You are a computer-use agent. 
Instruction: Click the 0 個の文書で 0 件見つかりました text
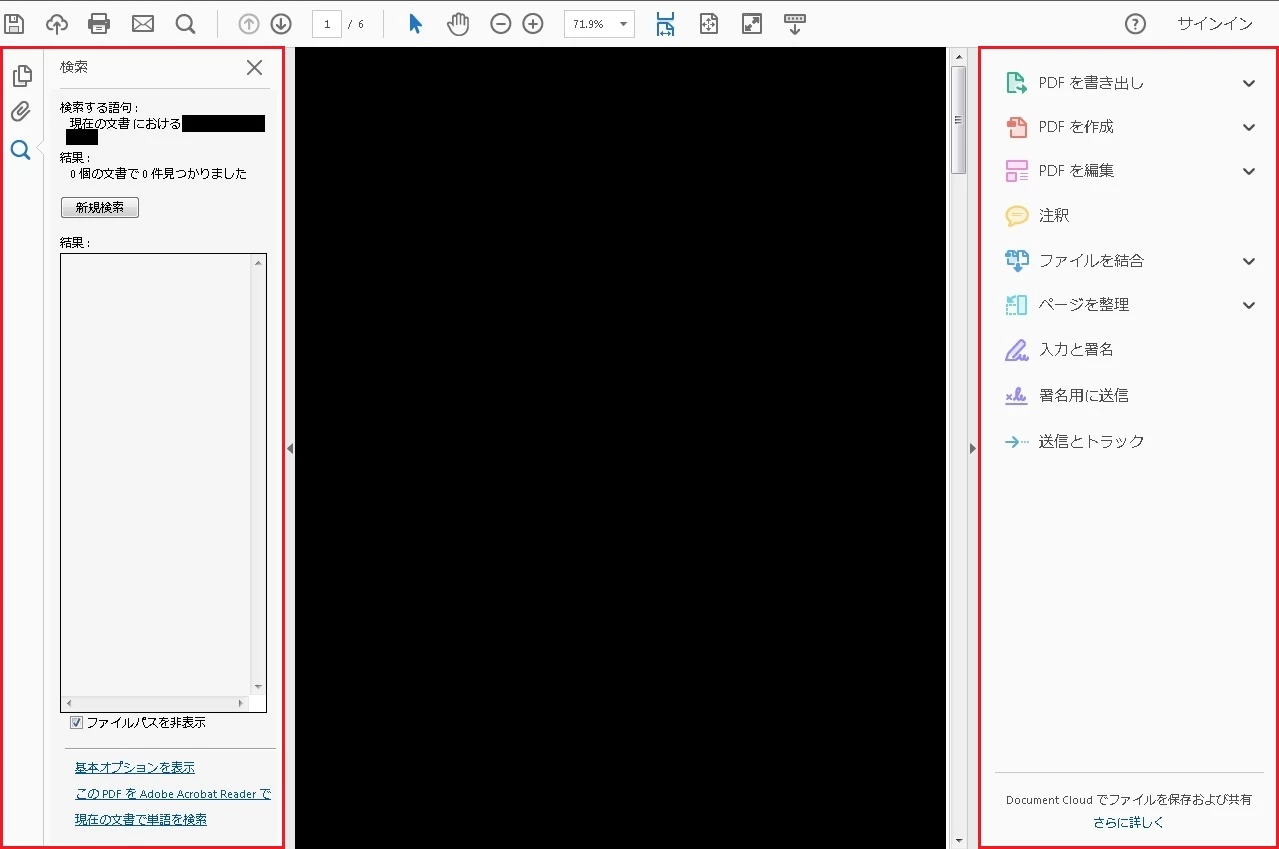pyautogui.click(x=158, y=174)
